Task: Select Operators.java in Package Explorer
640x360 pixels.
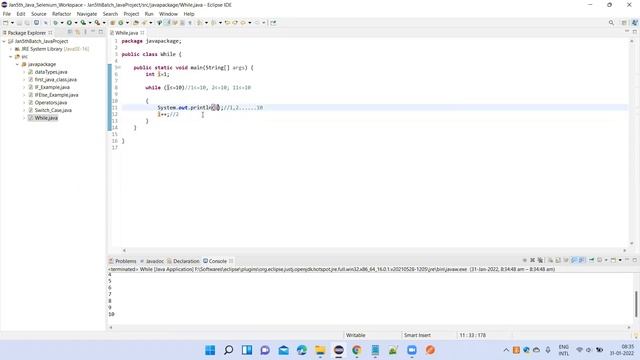Action: (51, 102)
